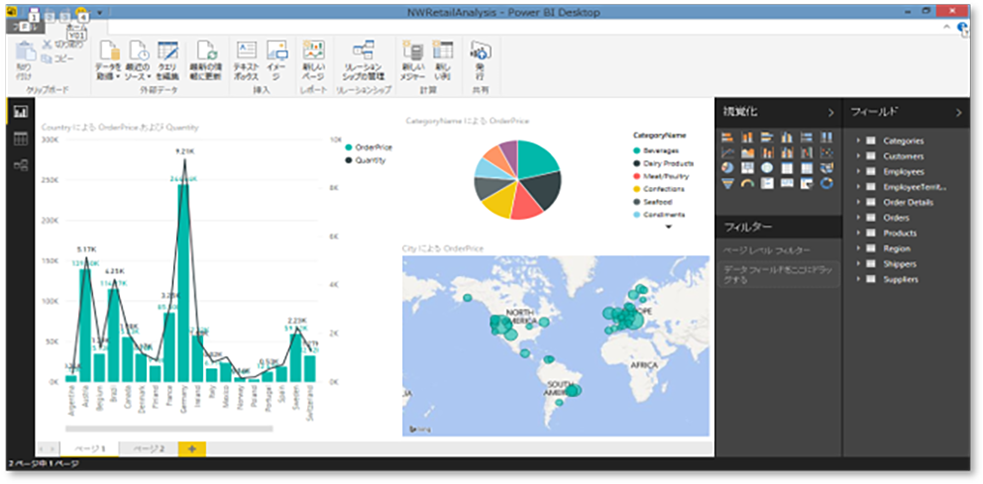Expand the Products table
This screenshot has height=484, width=983.
coord(858,233)
